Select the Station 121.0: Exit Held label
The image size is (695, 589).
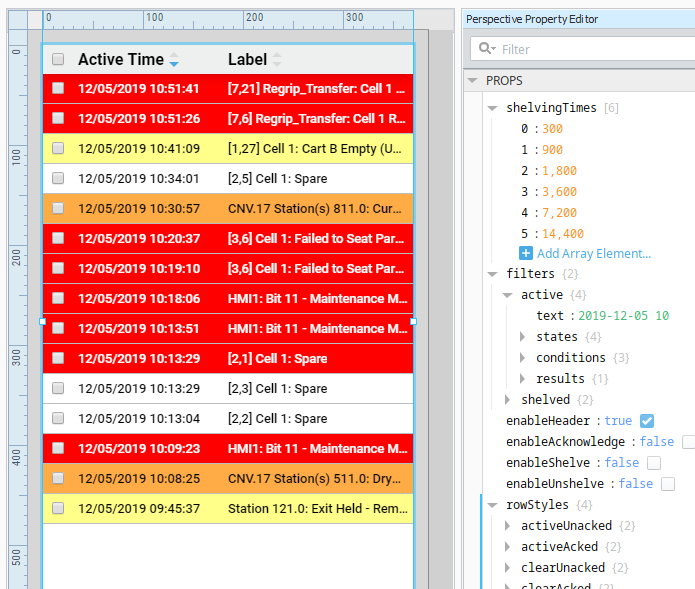click(x=318, y=508)
